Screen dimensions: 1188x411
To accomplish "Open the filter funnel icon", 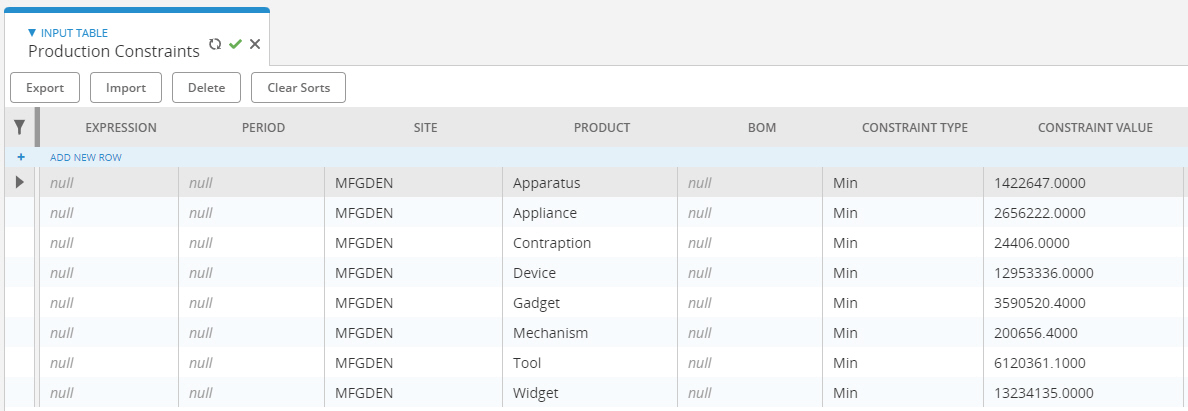I will (x=20, y=127).
